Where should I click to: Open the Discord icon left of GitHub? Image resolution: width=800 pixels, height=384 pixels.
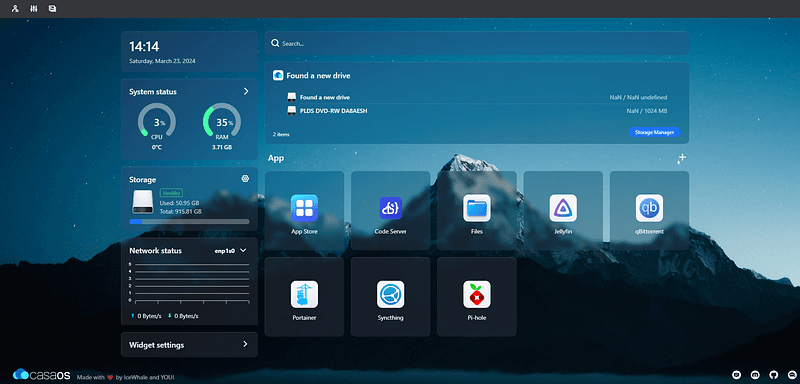pos(755,375)
